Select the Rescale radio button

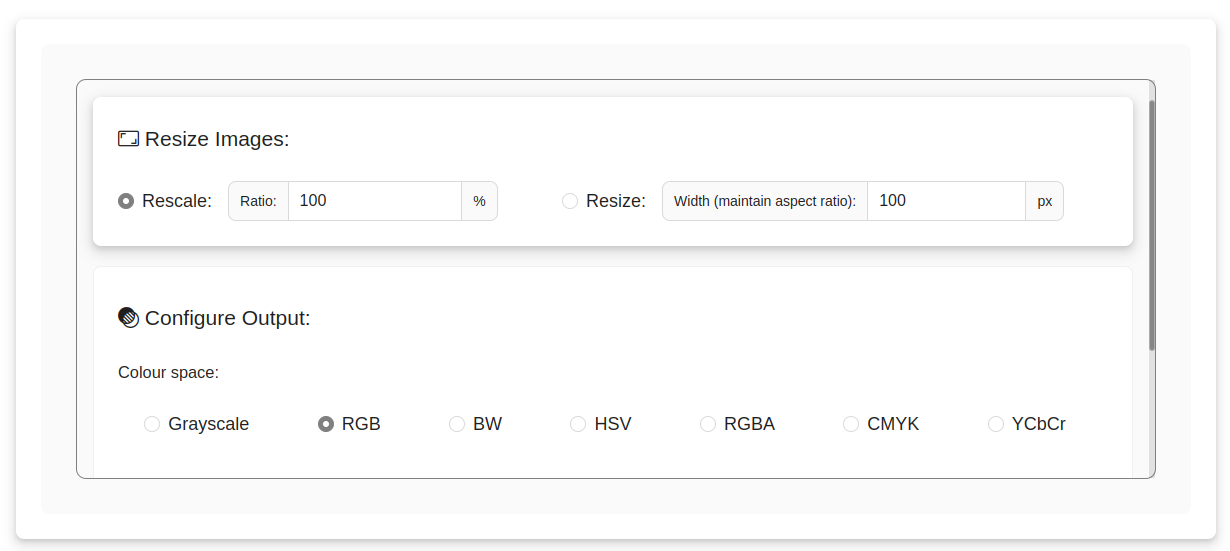click(126, 201)
